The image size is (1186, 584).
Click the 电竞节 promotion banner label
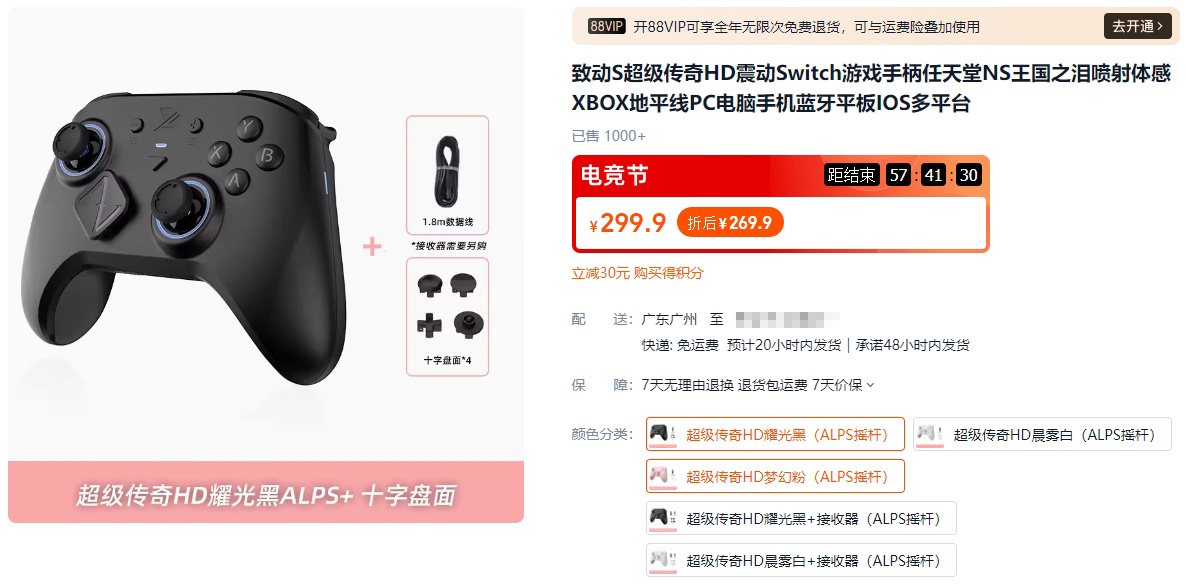(614, 175)
